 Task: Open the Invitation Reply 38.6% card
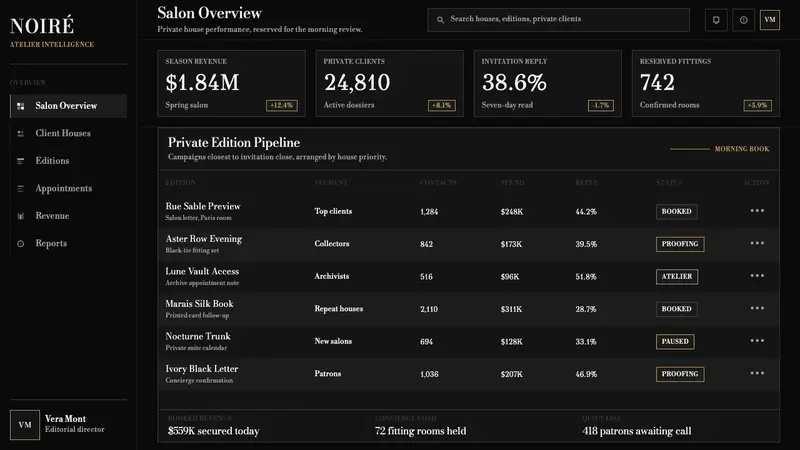click(548, 84)
